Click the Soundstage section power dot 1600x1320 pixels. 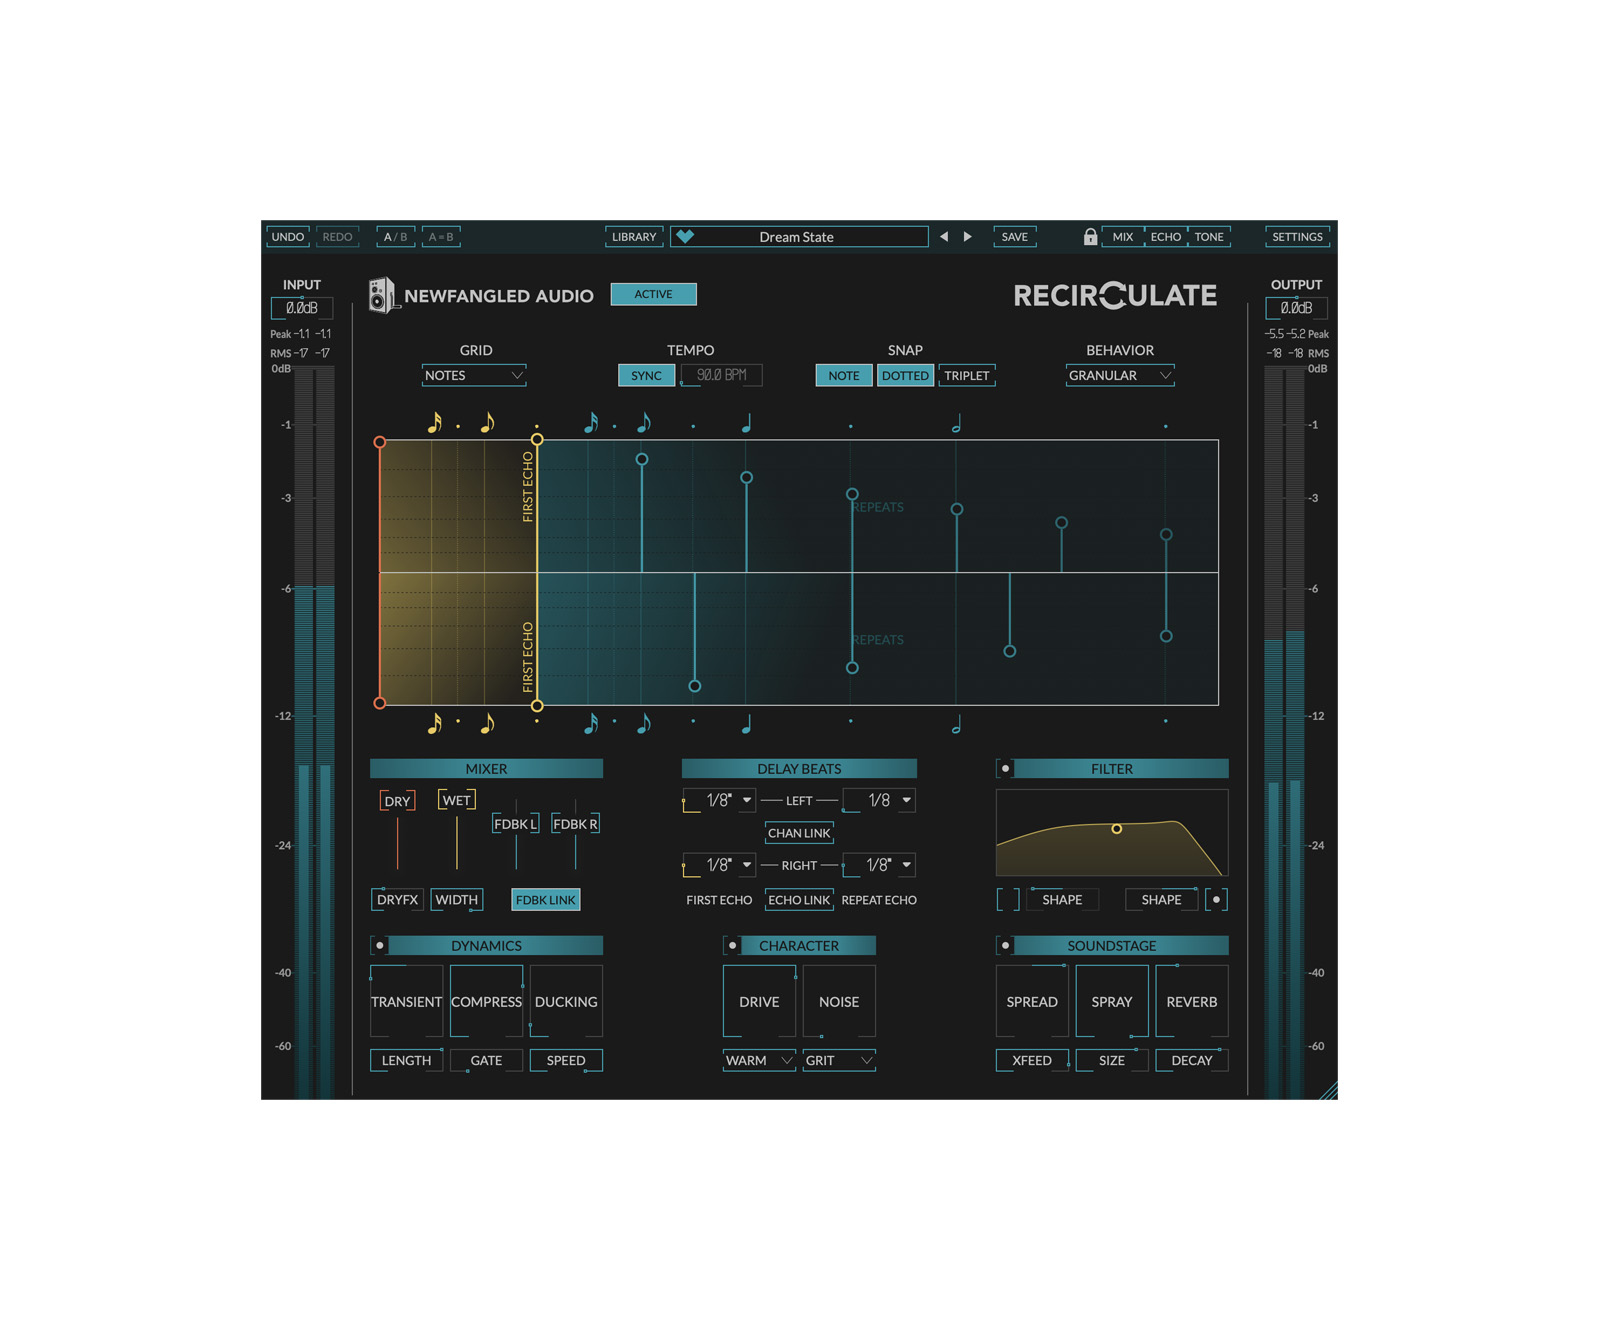point(1005,946)
